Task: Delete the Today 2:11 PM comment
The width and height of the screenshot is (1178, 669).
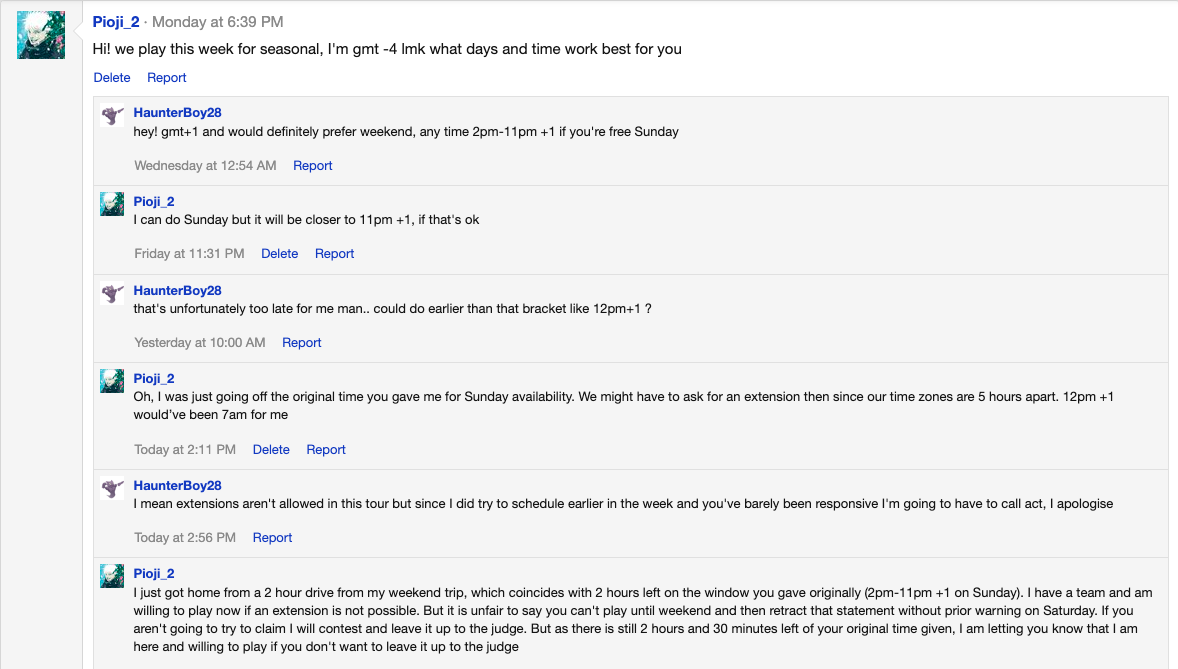Action: click(x=271, y=450)
